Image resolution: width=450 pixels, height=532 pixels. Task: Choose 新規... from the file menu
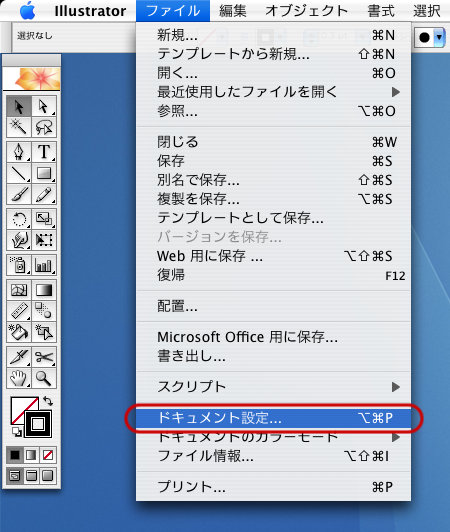tap(274, 35)
